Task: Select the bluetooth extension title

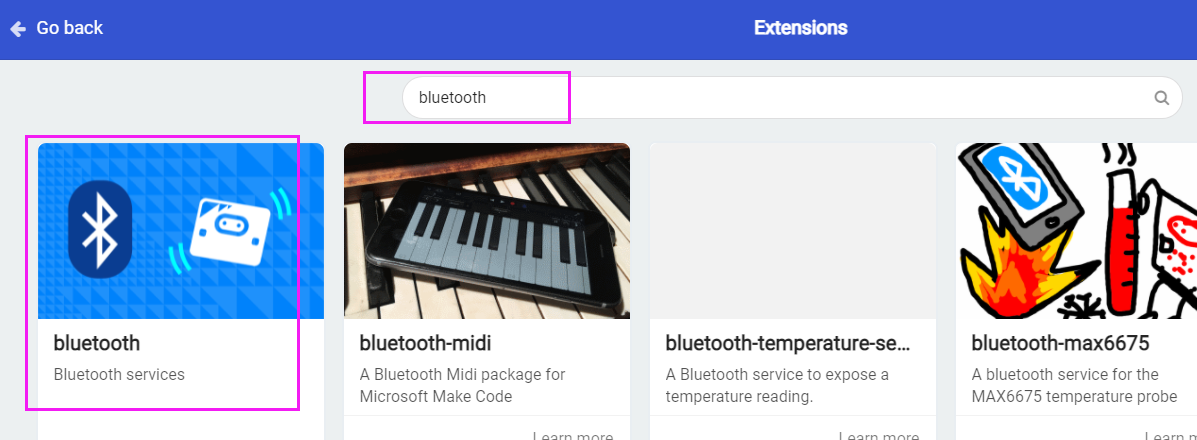Action: pyautogui.click(x=97, y=344)
